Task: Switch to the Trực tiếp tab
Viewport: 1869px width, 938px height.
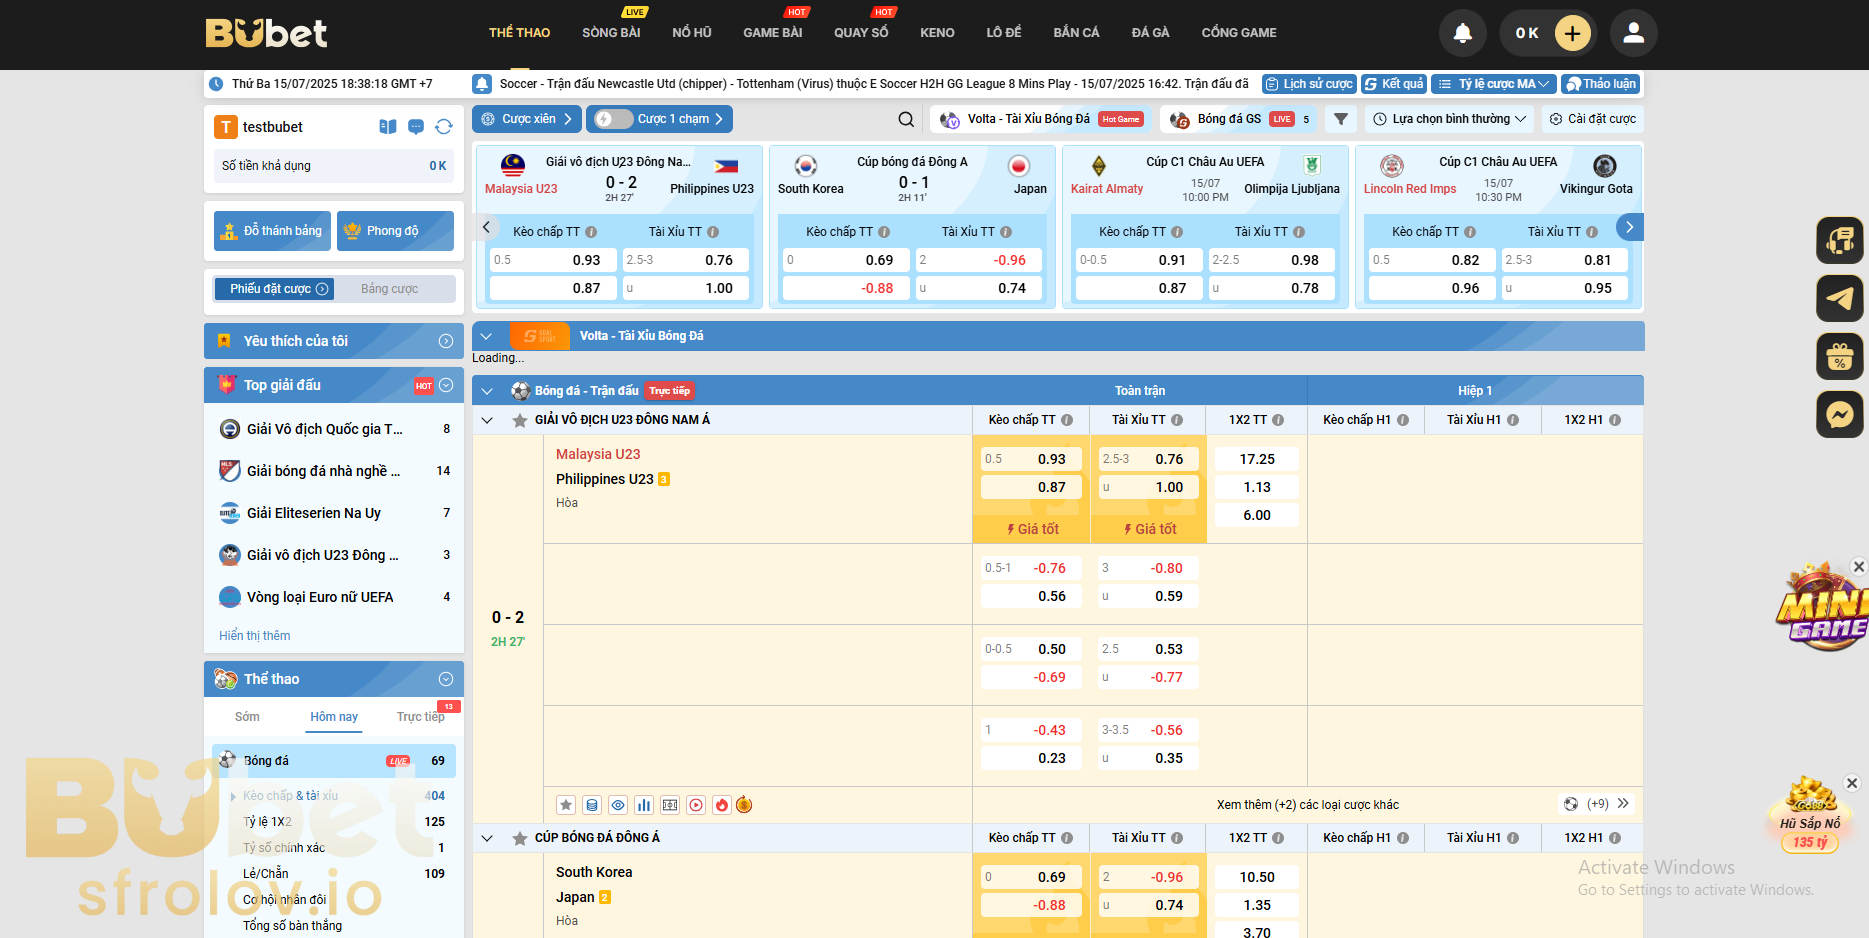Action: [420, 717]
